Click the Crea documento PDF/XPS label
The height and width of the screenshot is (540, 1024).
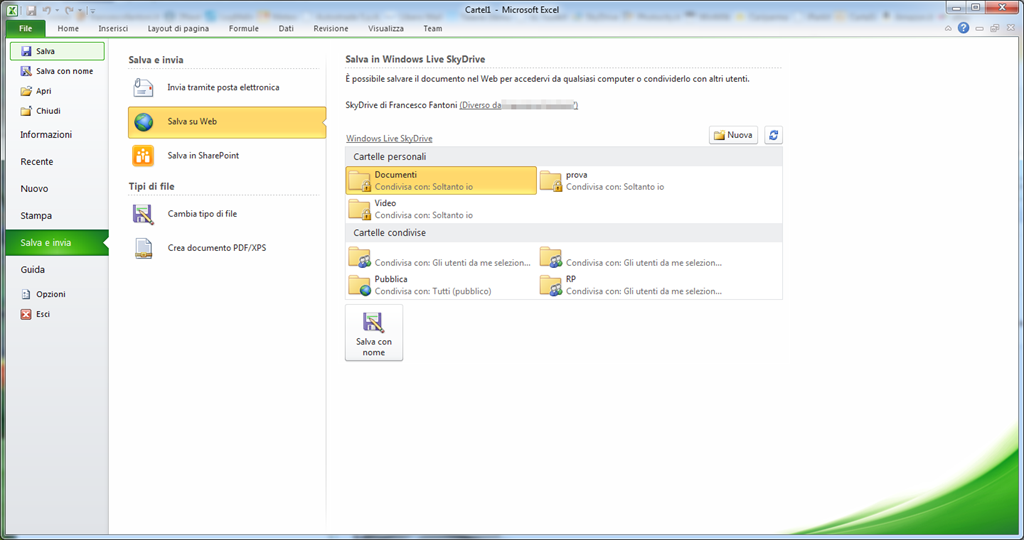tap(217, 248)
